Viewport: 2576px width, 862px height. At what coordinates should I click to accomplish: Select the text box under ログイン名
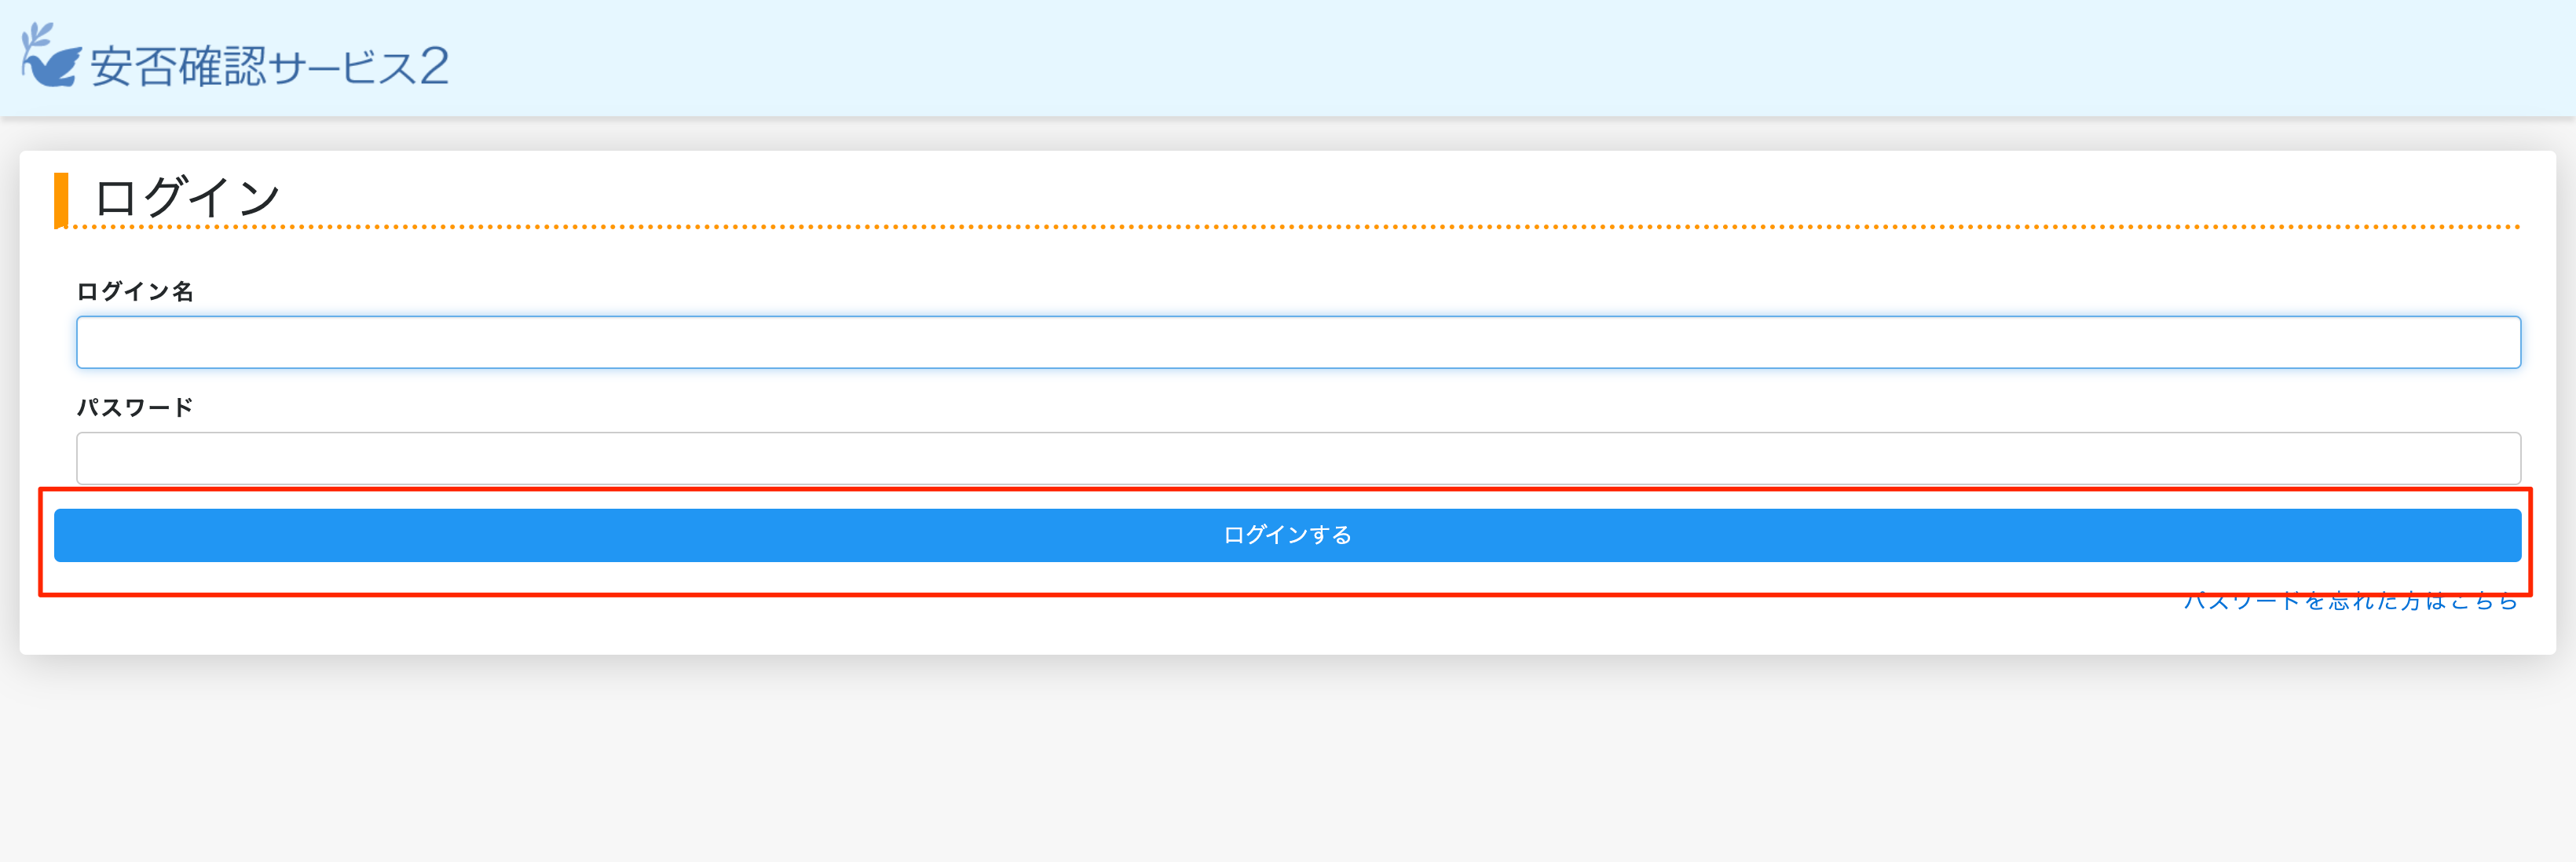[1297, 343]
